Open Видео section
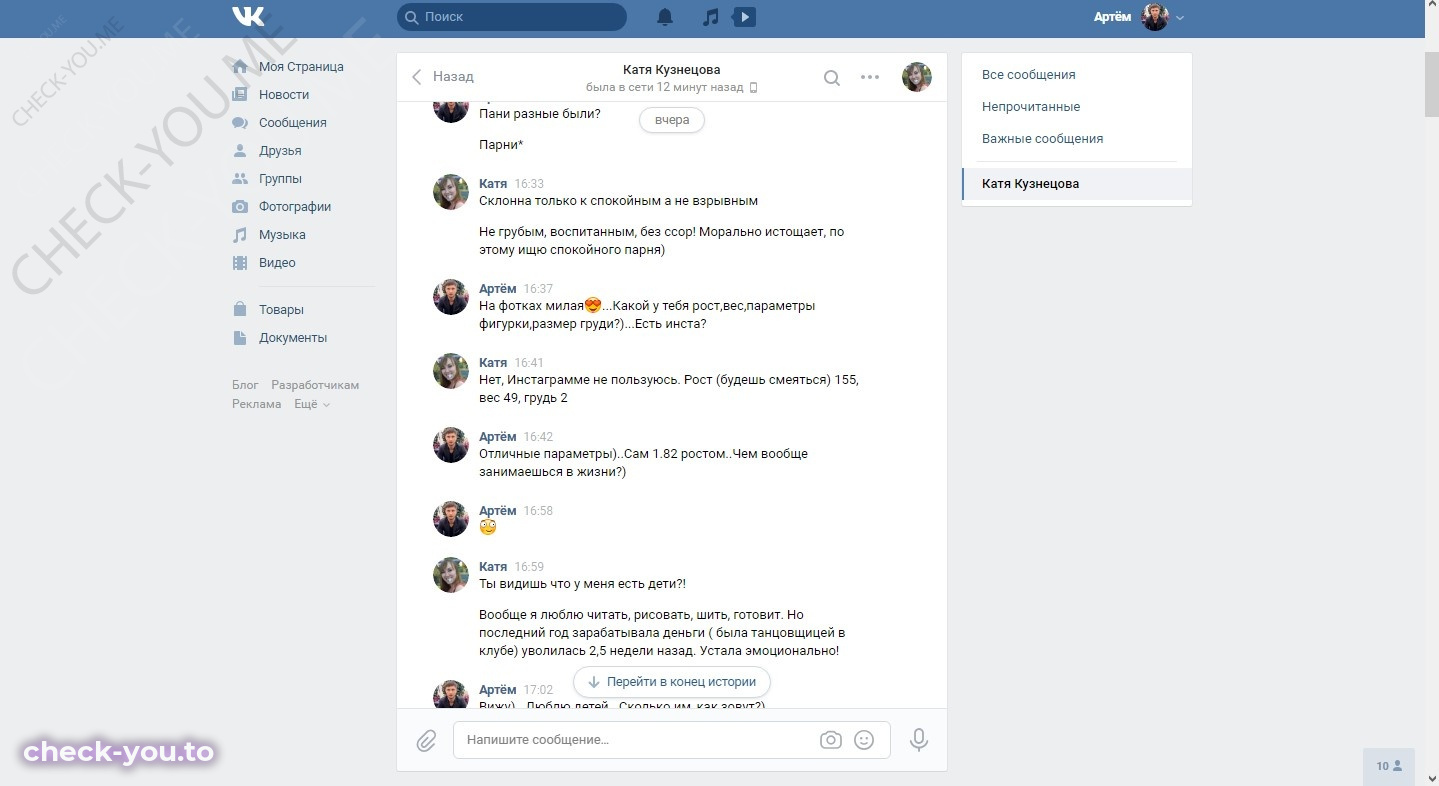Viewport: 1439px width, 786px height. pyautogui.click(x=277, y=263)
